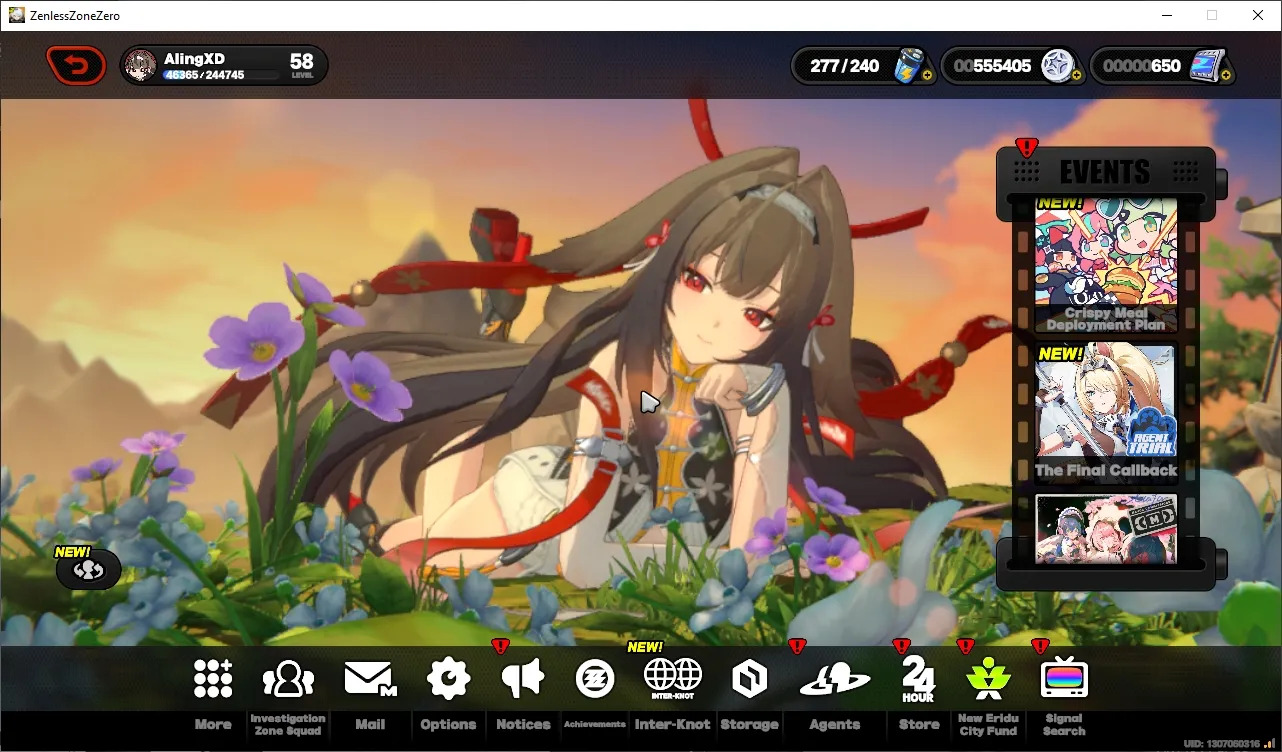Click the player name AlingXD

coord(194,59)
